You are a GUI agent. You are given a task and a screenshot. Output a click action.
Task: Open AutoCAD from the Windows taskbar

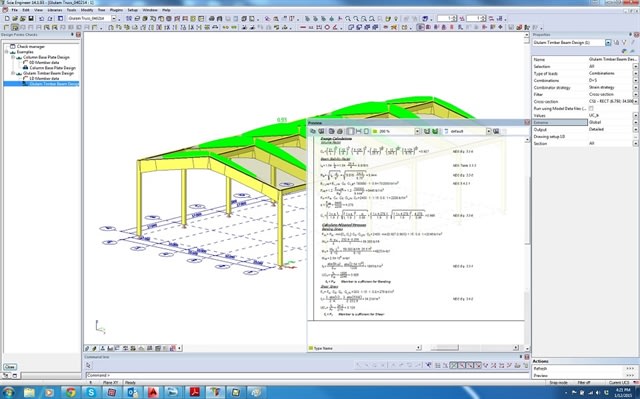coord(153,392)
